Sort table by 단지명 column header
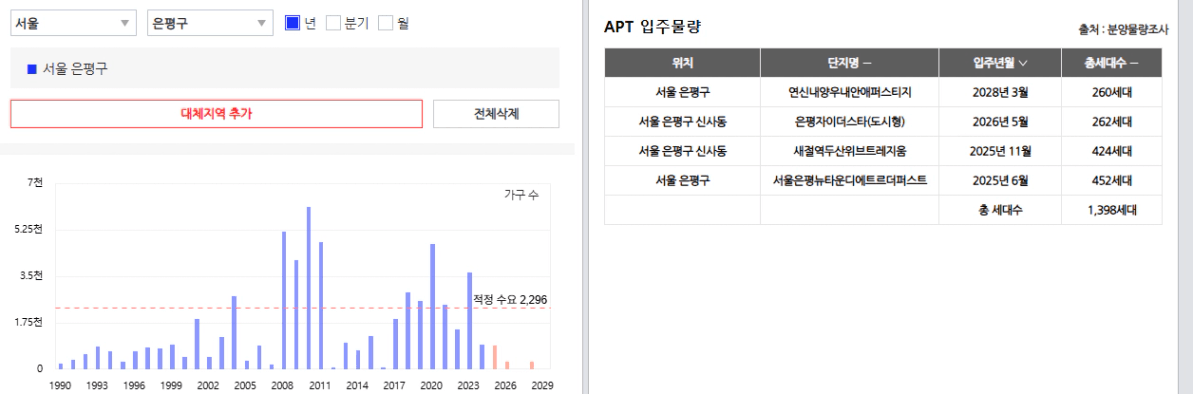This screenshot has height=394, width=1193. coord(850,62)
